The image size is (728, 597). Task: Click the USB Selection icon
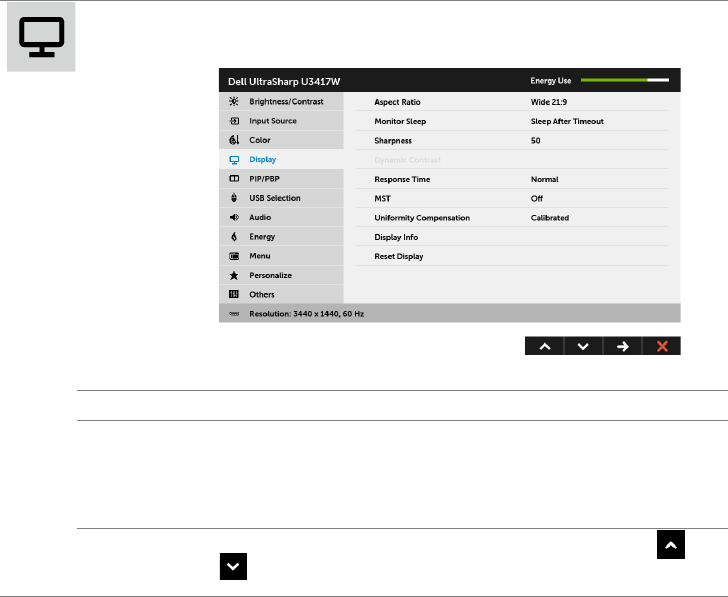(x=234, y=198)
